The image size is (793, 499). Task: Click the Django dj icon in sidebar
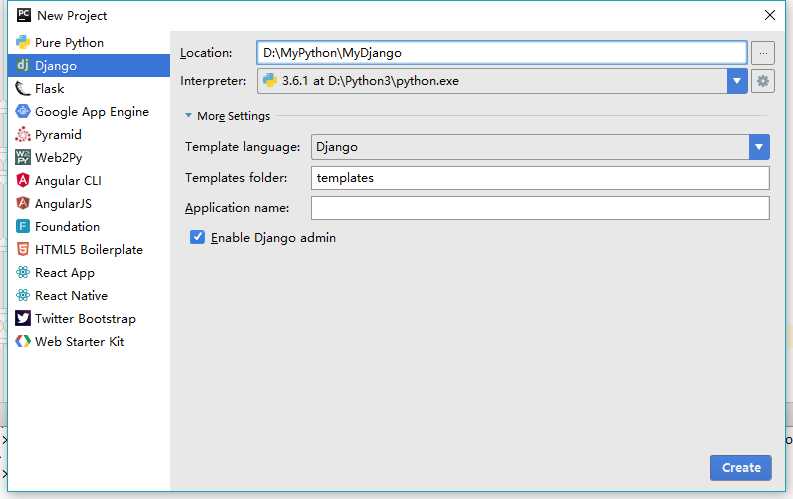point(23,65)
